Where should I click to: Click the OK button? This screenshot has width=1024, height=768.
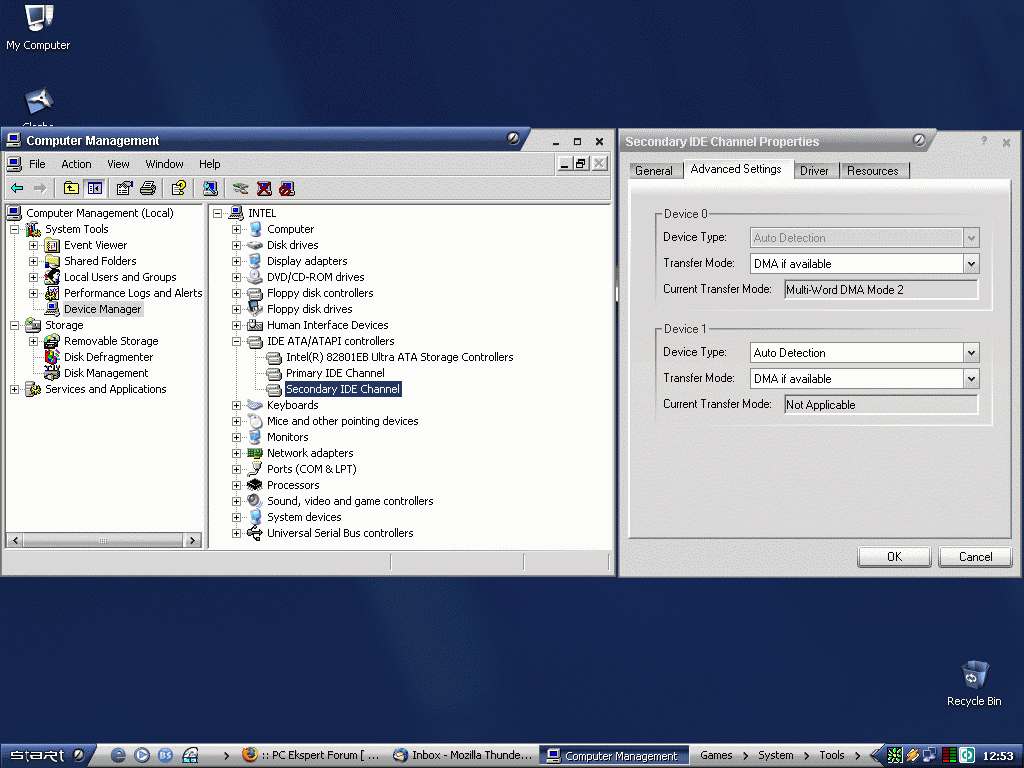[894, 557]
